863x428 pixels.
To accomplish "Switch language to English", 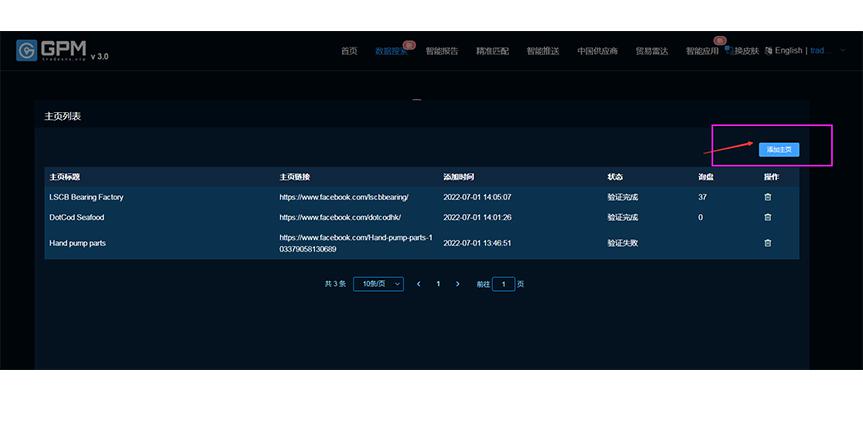I will (x=783, y=51).
